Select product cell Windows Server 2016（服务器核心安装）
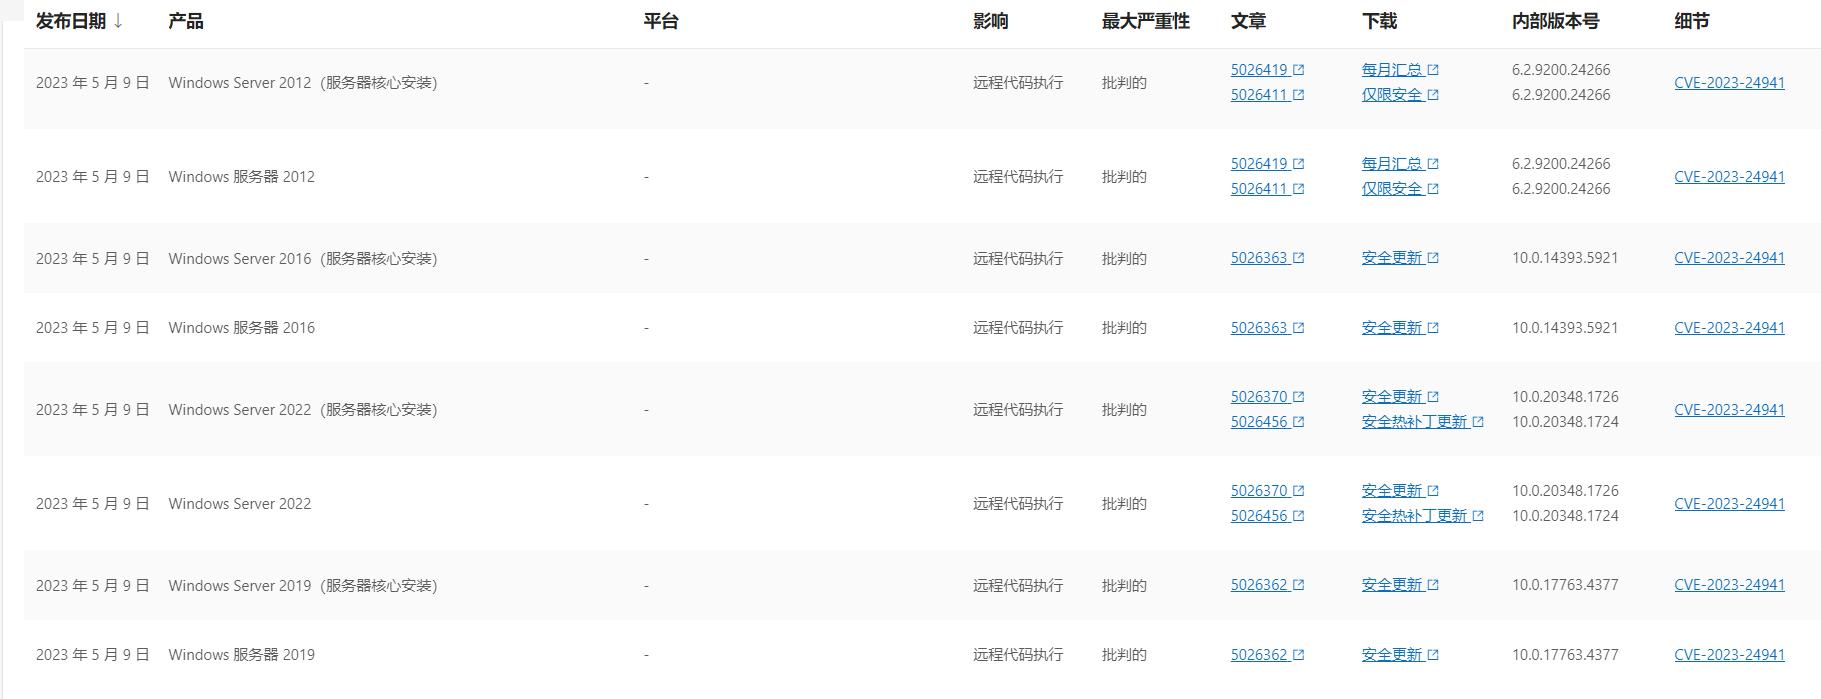The height and width of the screenshot is (699, 1821). pyautogui.click(x=303, y=258)
